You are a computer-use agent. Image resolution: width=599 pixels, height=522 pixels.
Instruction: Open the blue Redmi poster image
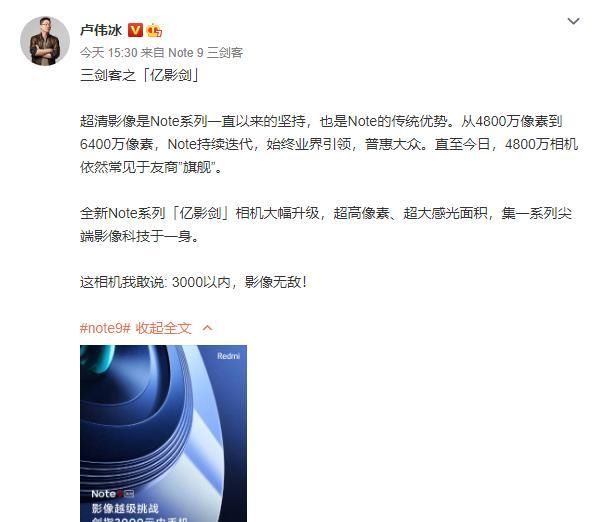pos(164,433)
